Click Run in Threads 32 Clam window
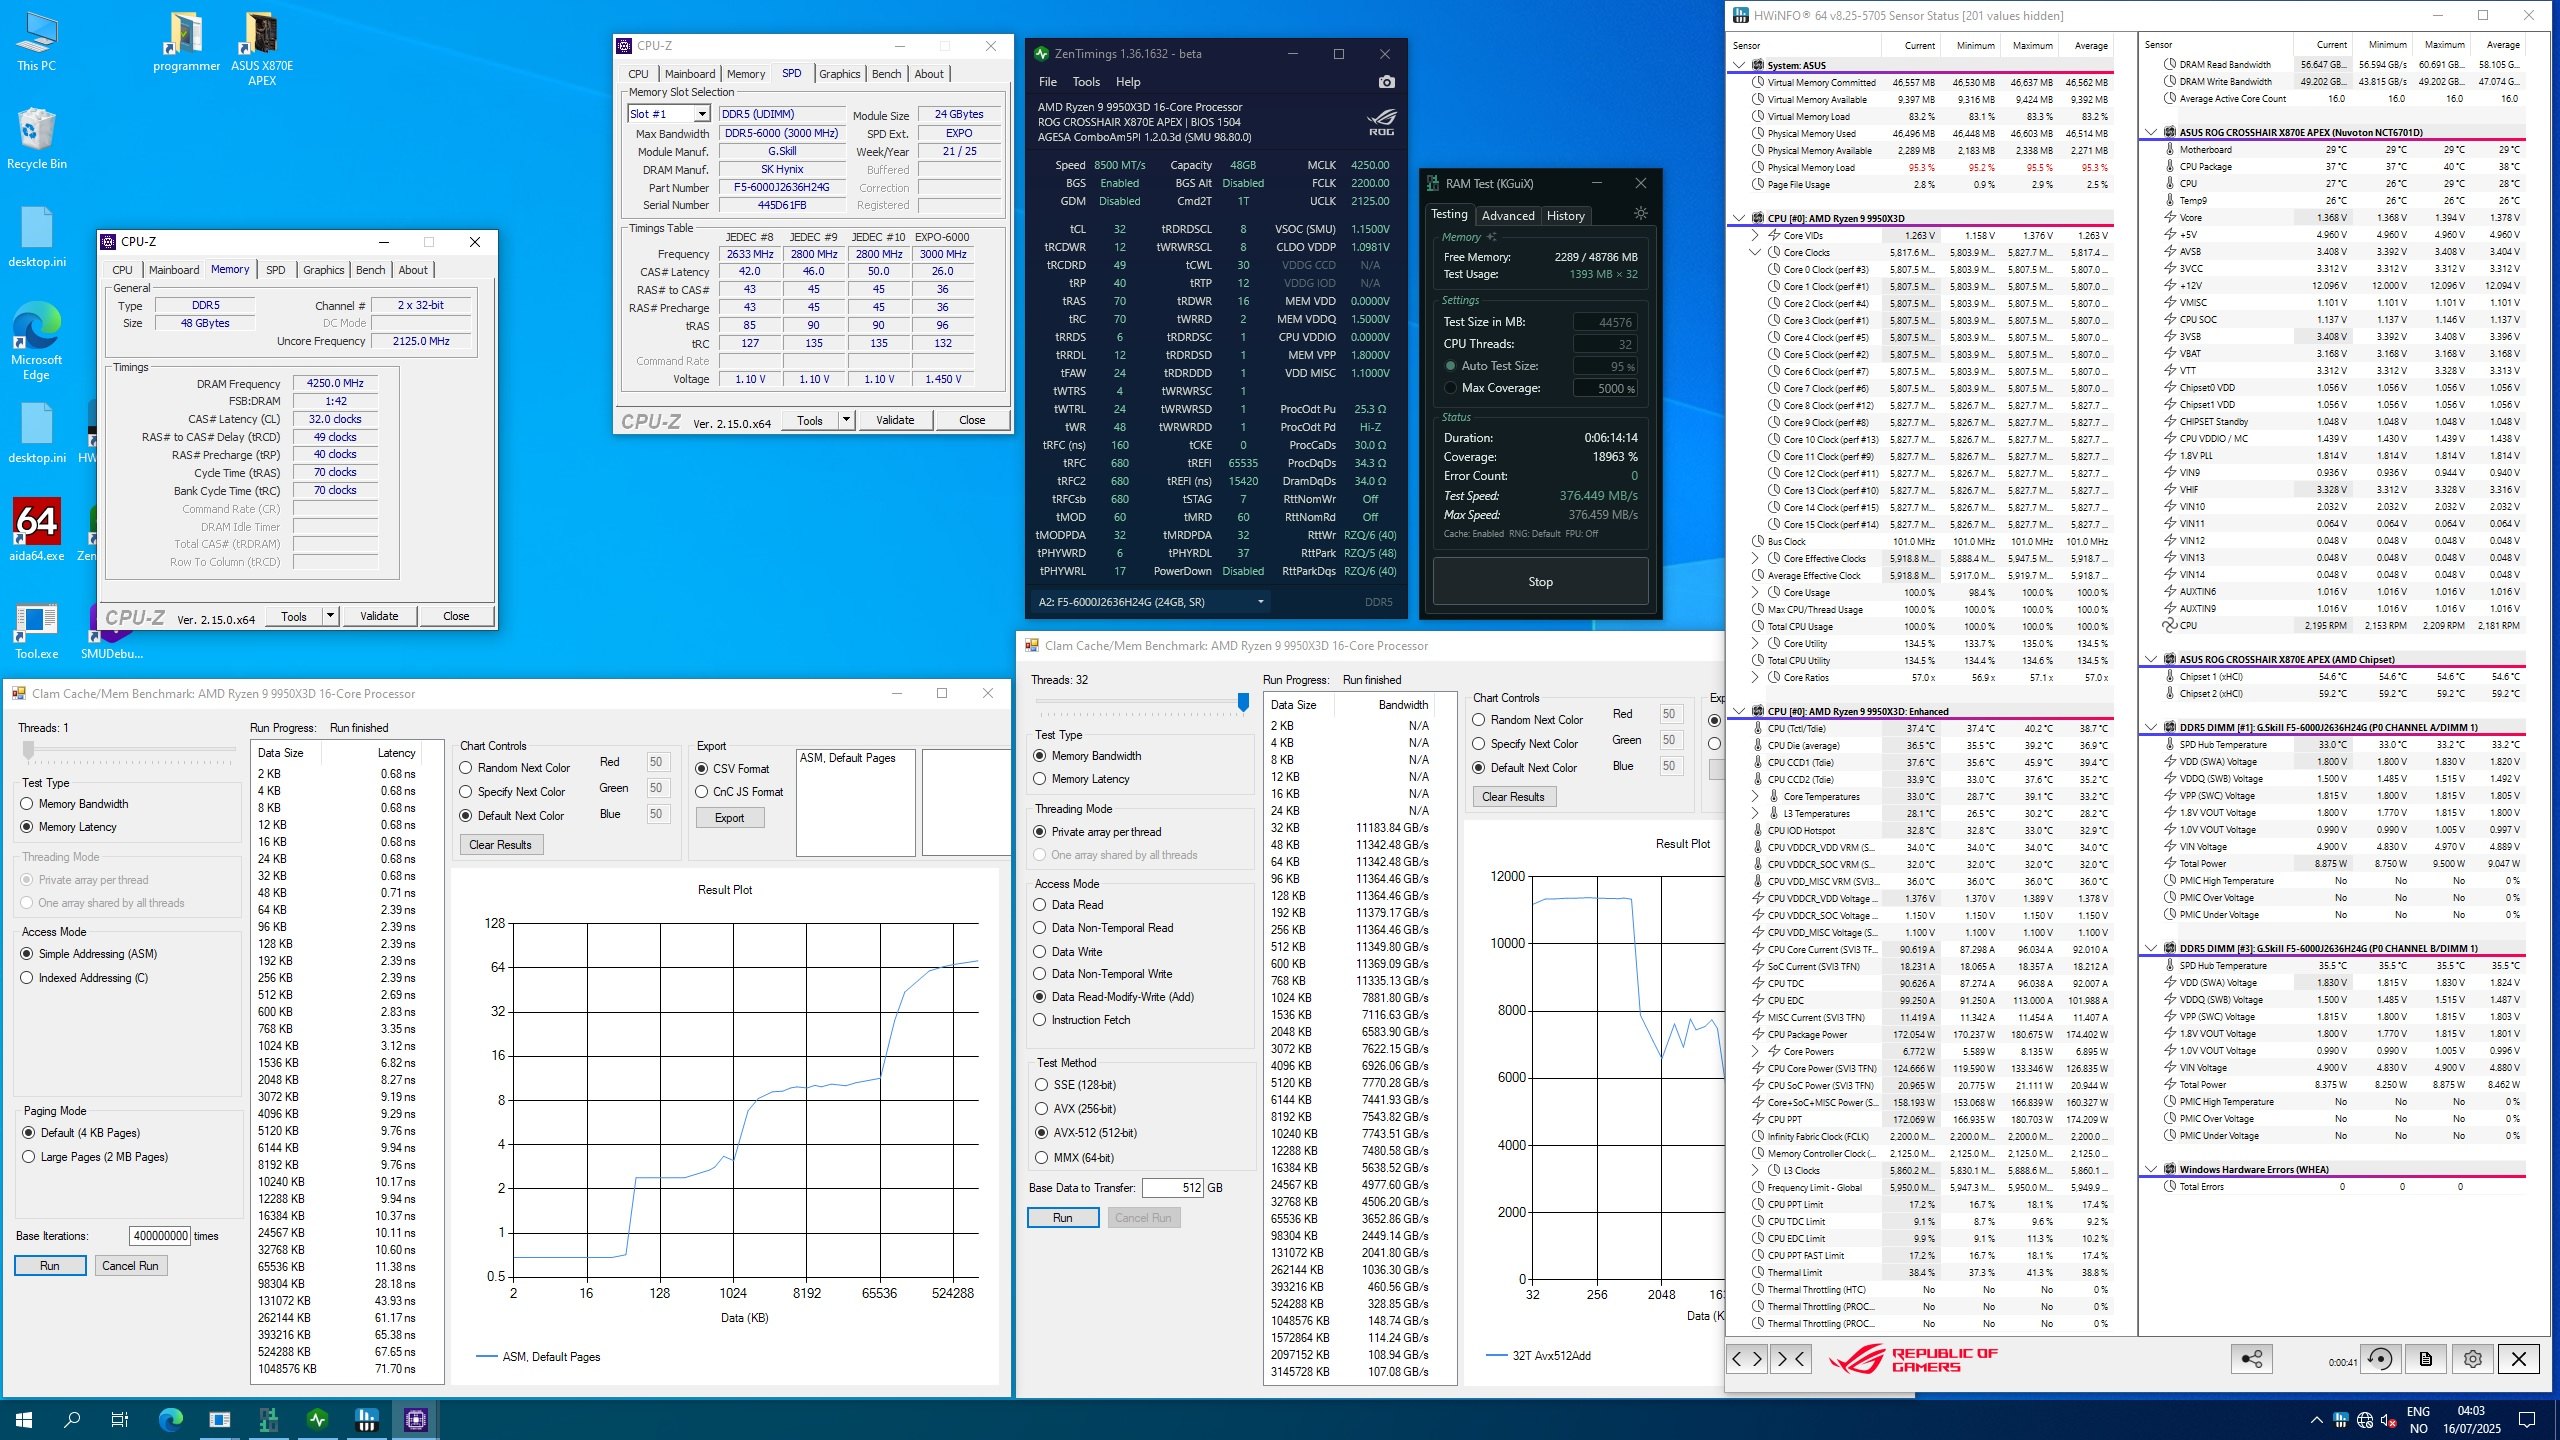2560x1440 pixels. tap(1062, 1218)
